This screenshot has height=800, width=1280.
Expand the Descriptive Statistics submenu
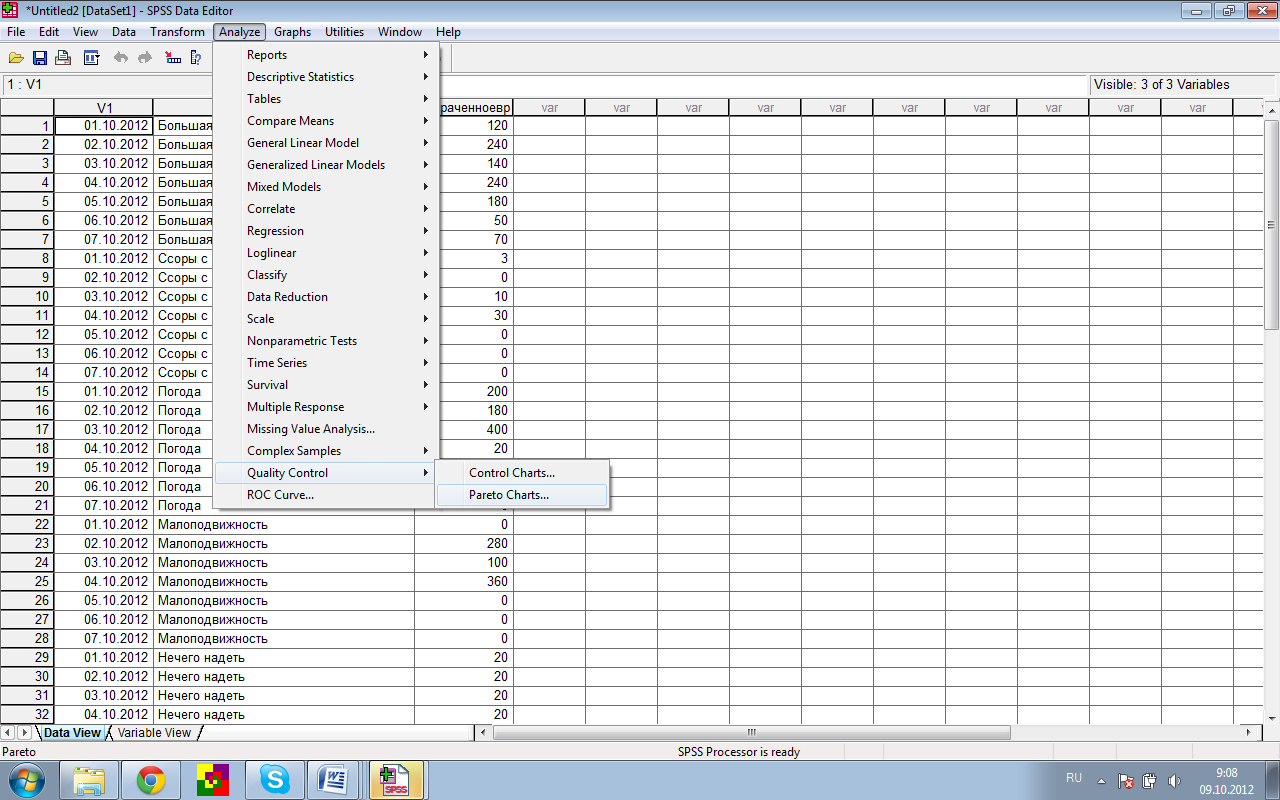(325, 77)
